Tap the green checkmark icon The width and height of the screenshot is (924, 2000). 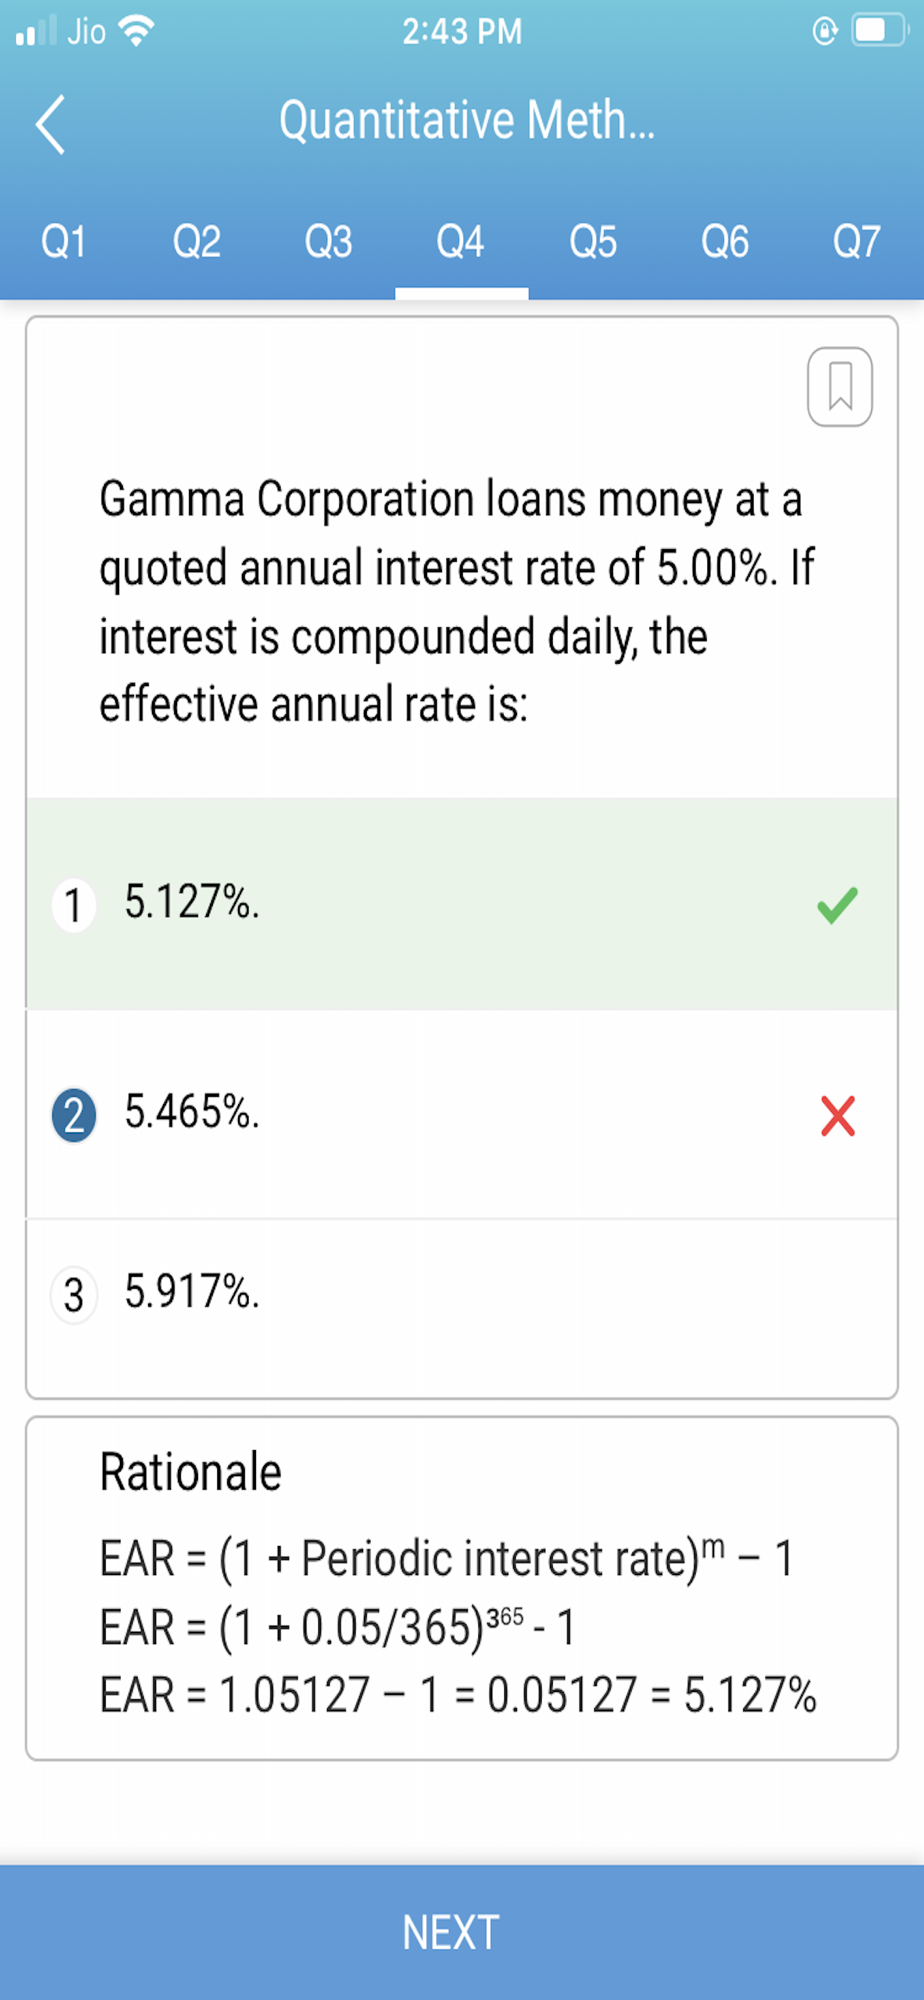[x=837, y=905]
